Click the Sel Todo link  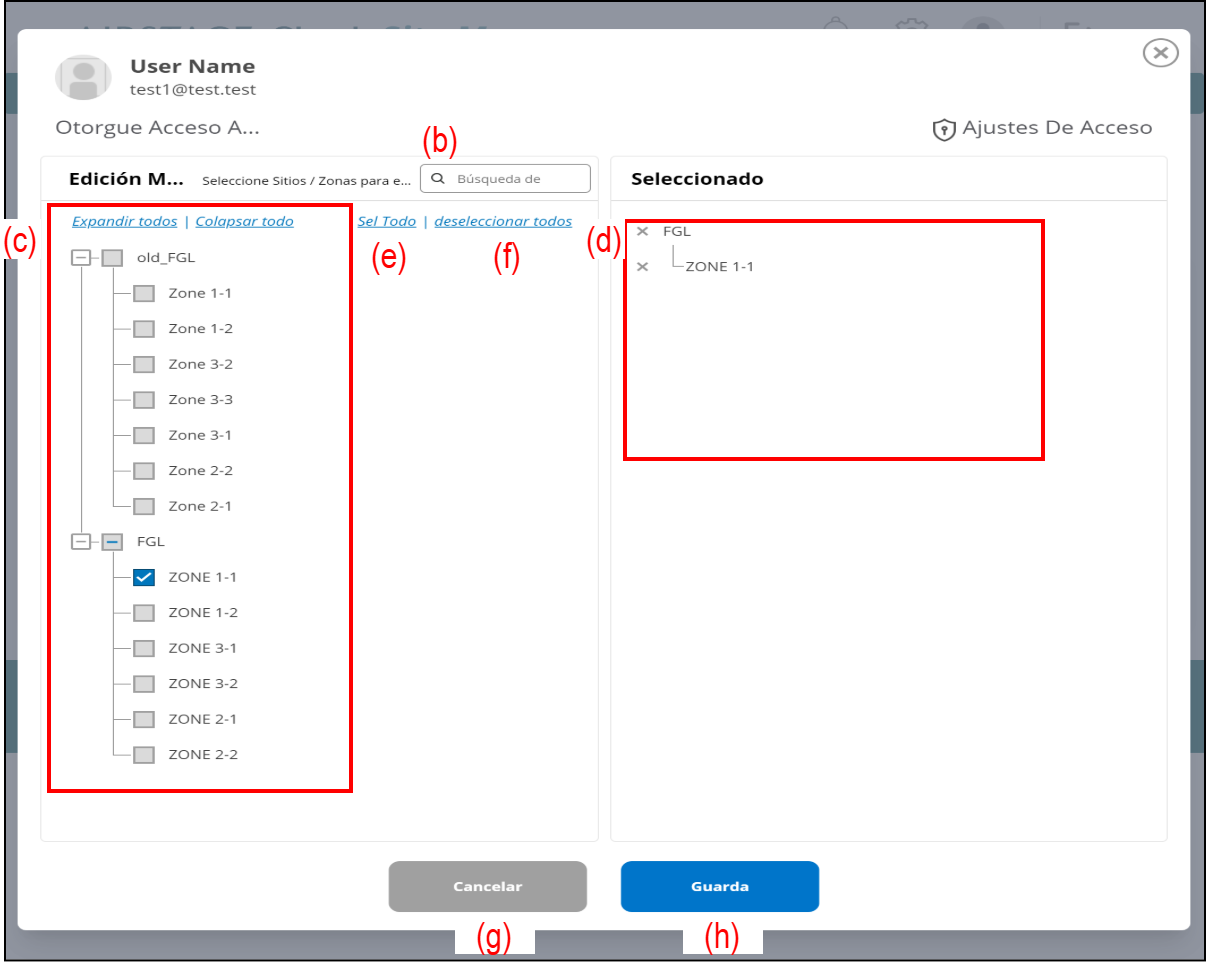[x=387, y=222]
